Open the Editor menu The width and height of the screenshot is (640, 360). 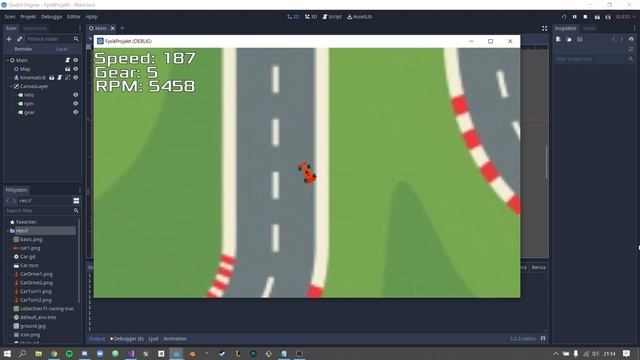[x=74, y=17]
